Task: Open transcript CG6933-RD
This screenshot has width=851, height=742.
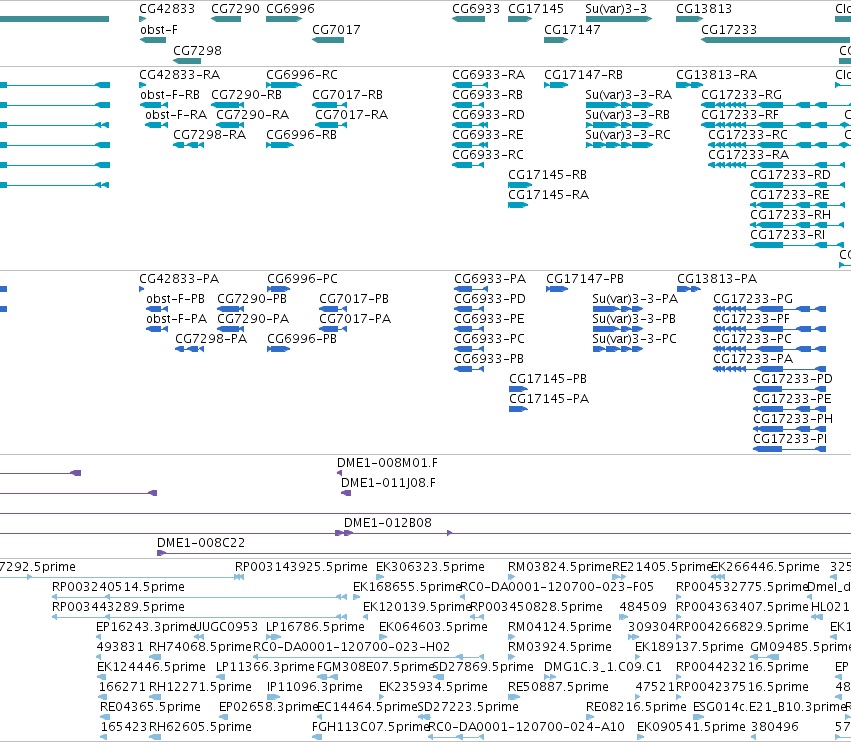Action: pos(488,115)
